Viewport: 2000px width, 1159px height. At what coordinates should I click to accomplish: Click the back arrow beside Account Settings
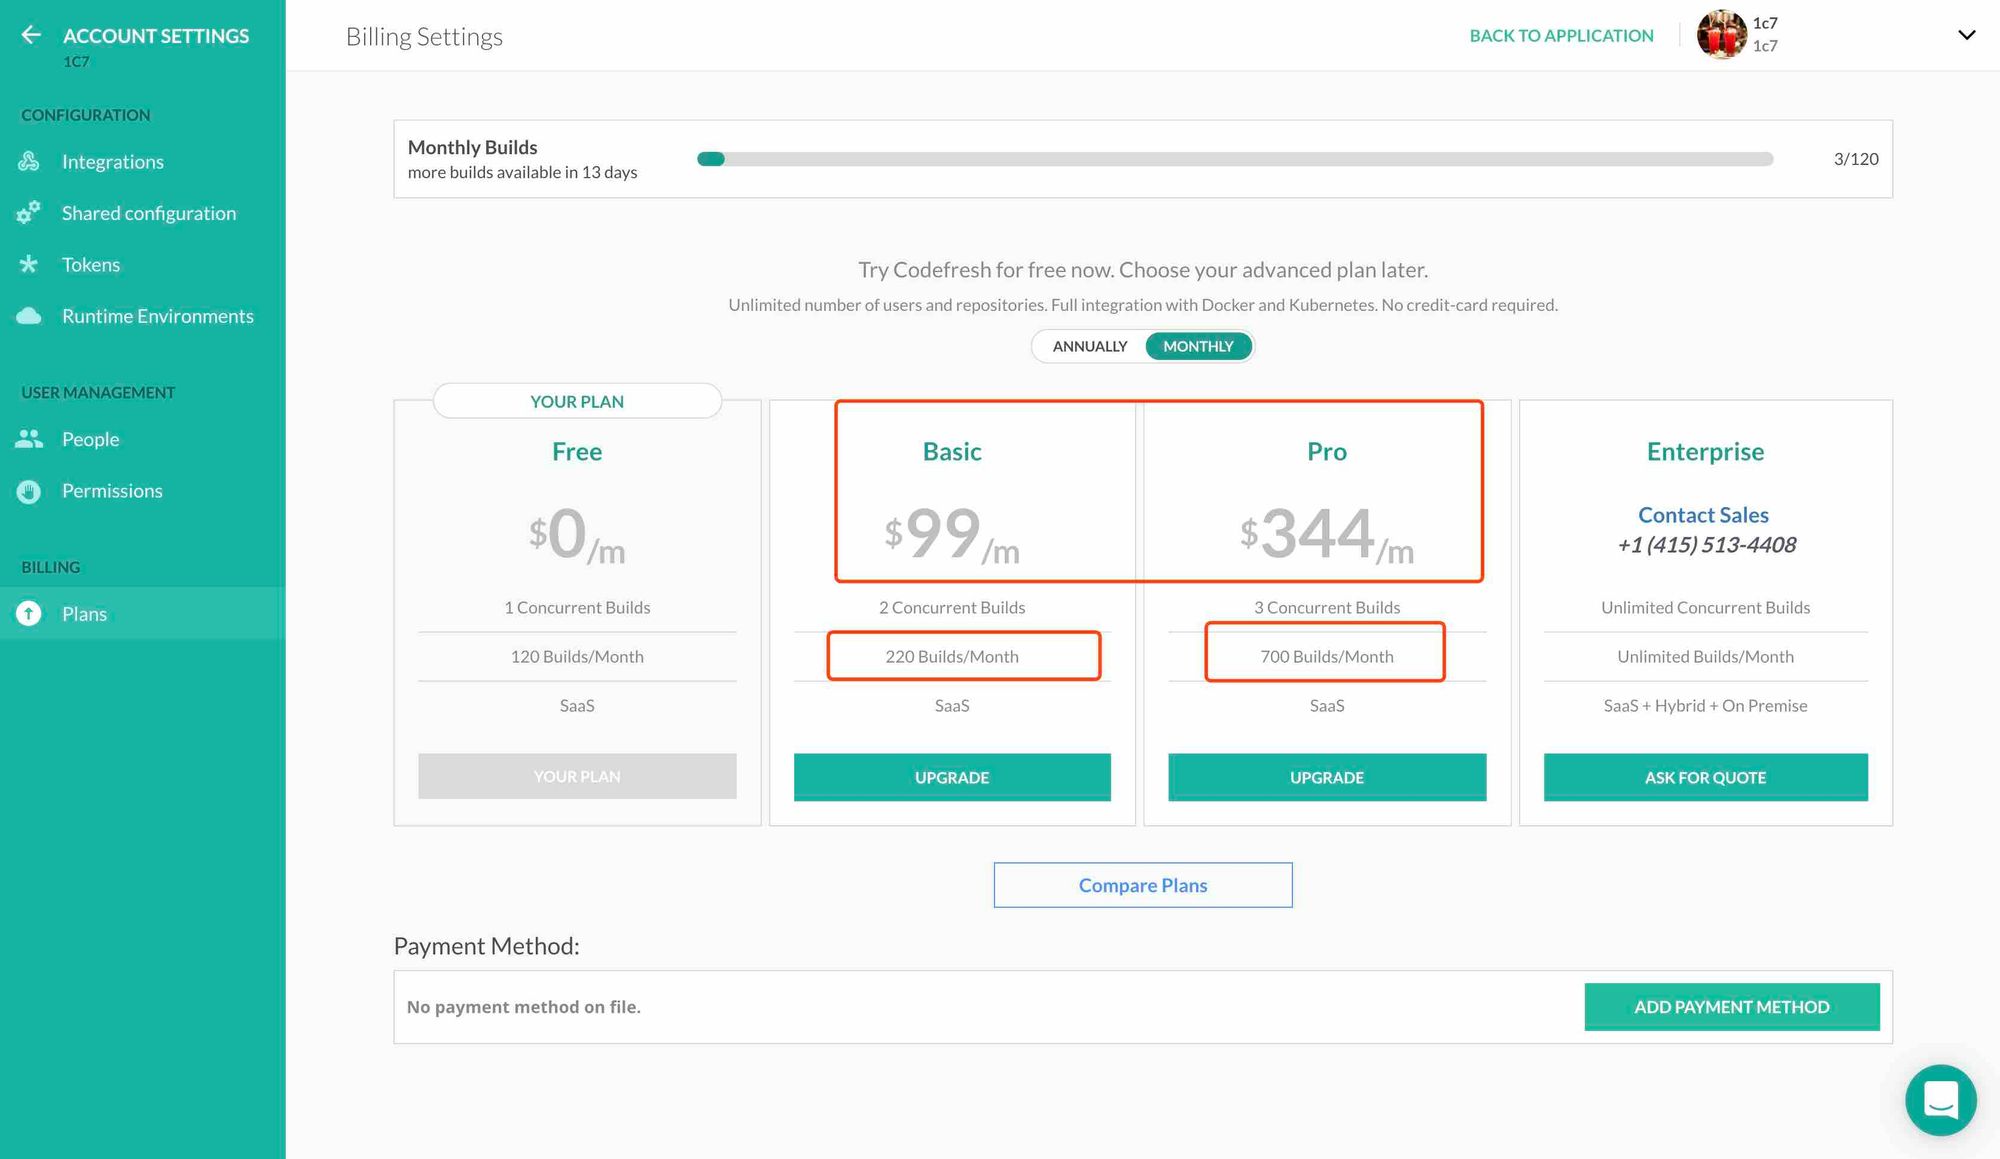click(31, 35)
